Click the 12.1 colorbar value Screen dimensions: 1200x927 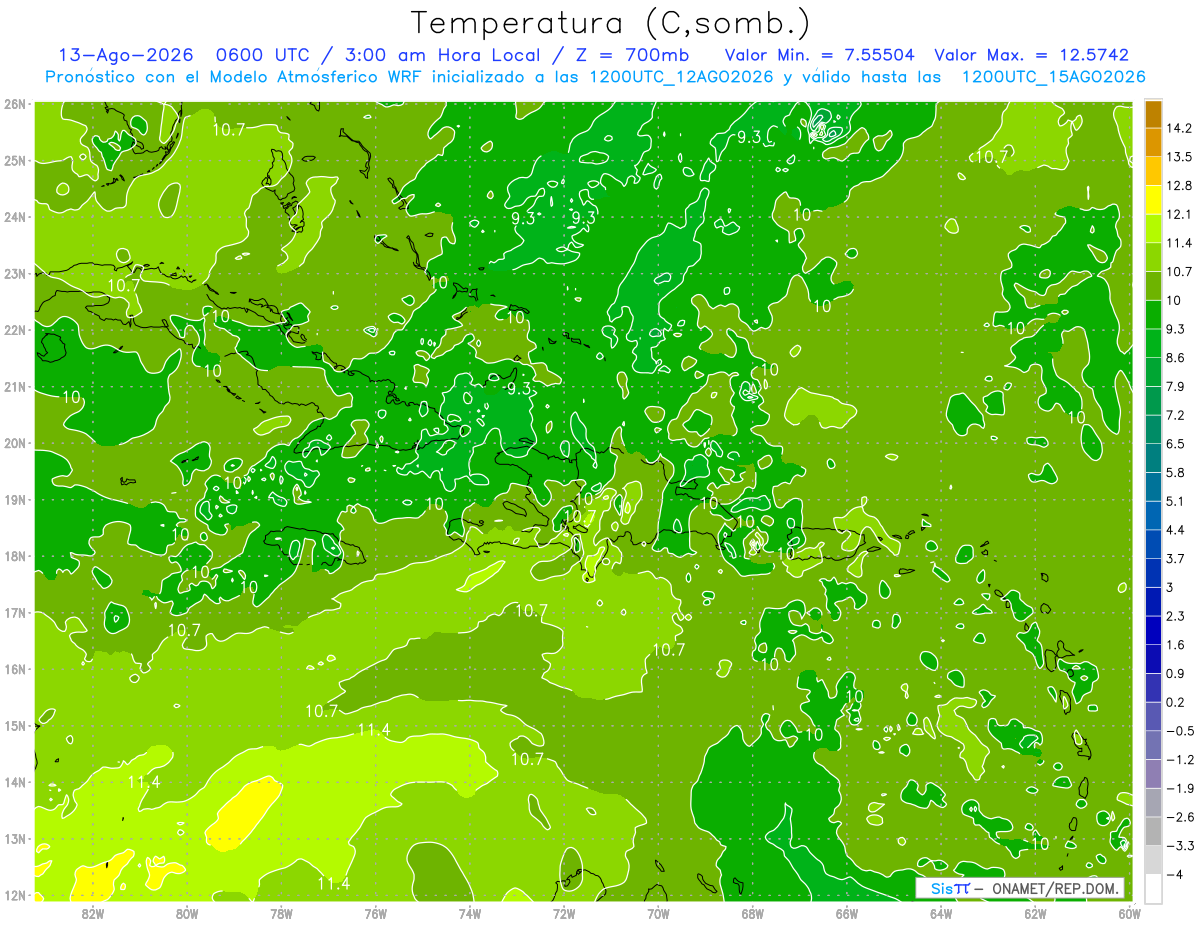1180,214
